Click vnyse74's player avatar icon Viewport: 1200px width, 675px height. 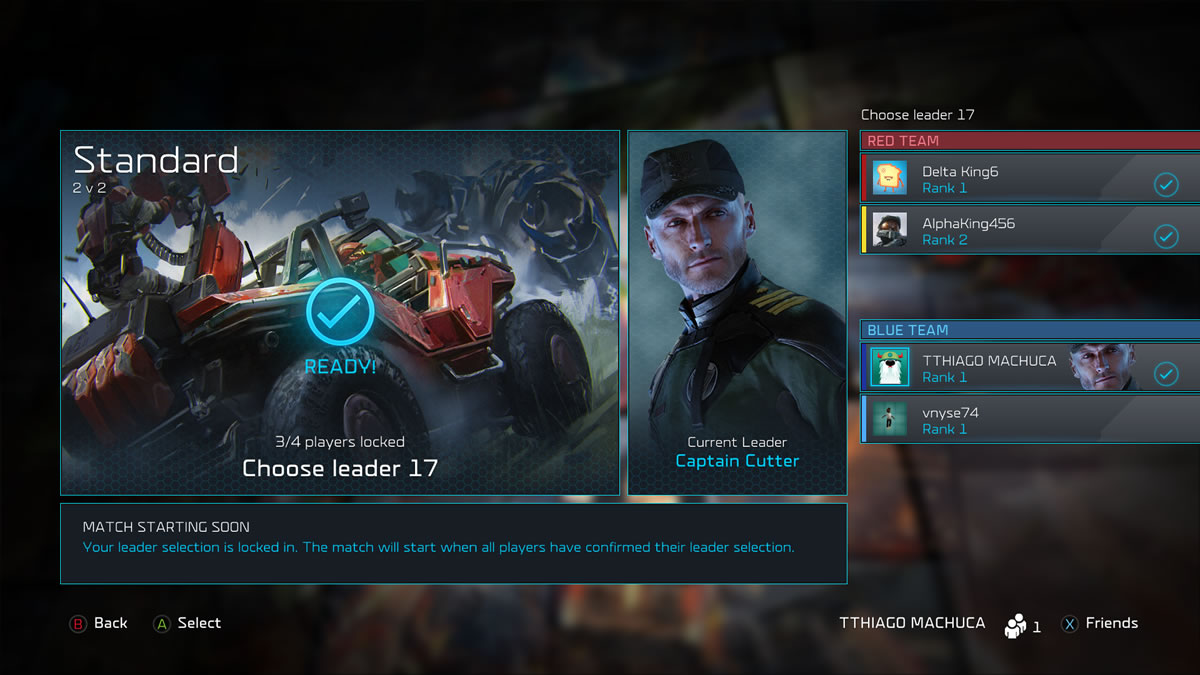(889, 419)
